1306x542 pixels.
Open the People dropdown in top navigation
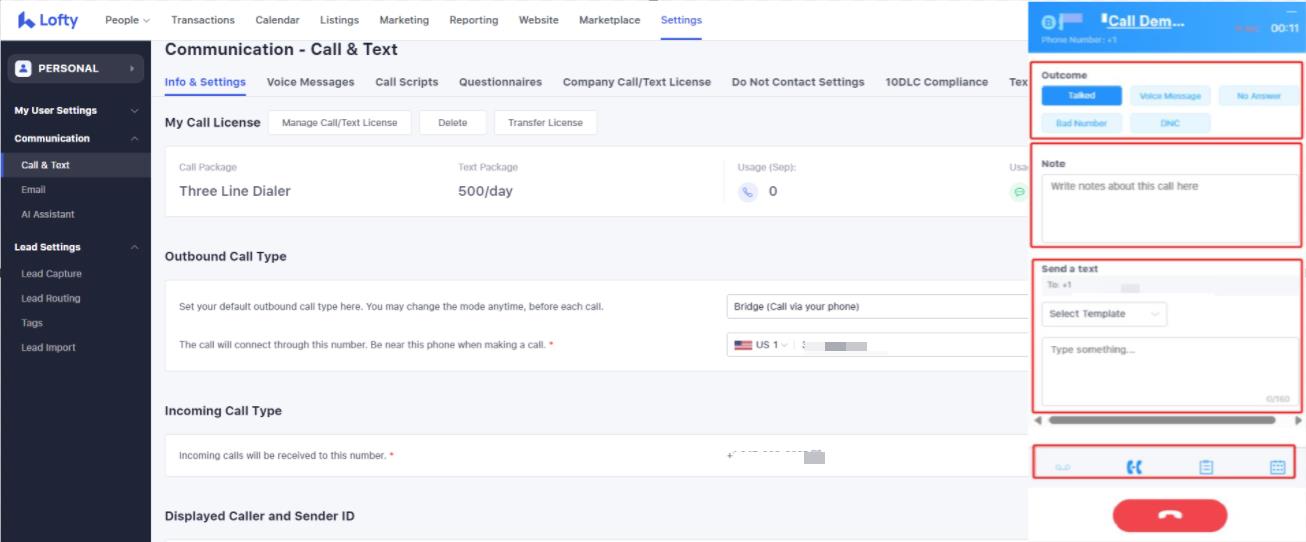pyautogui.click(x=127, y=20)
